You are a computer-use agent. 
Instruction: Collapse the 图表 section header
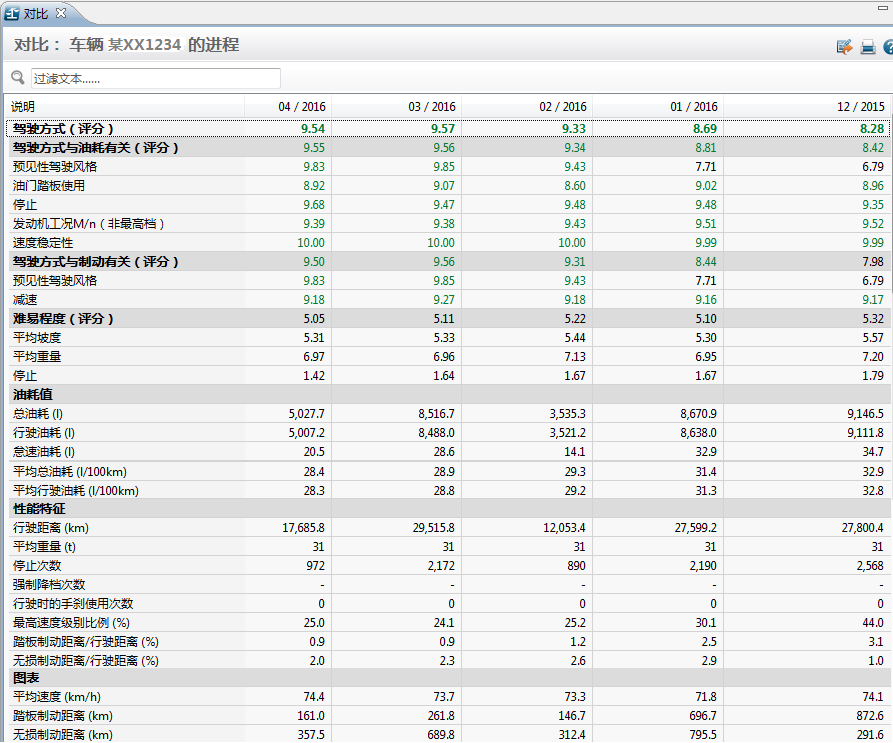[25, 680]
